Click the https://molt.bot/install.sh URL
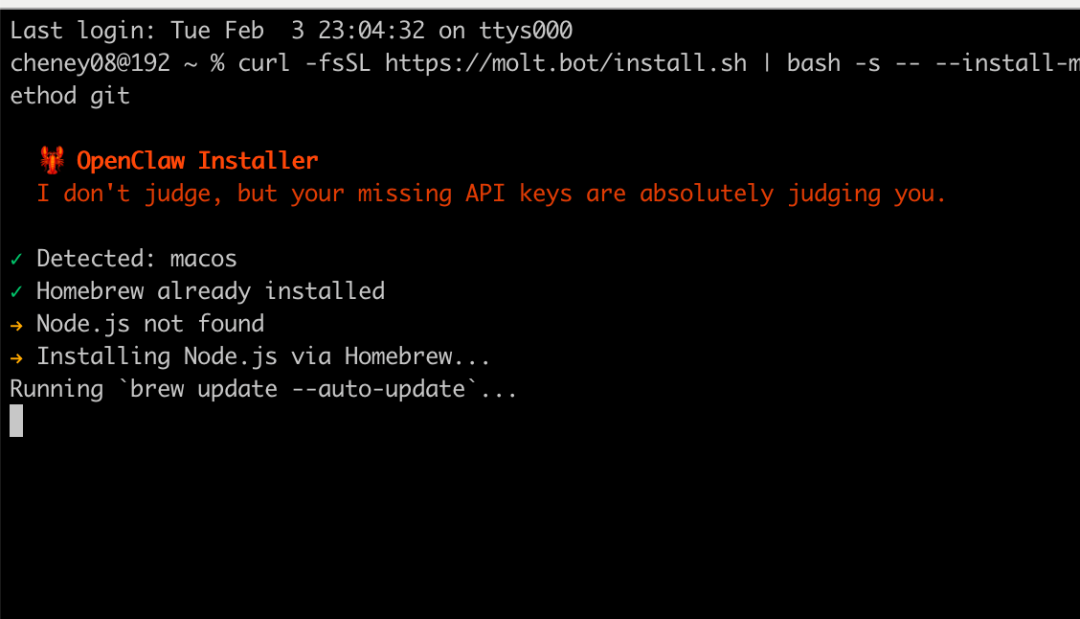 565,63
